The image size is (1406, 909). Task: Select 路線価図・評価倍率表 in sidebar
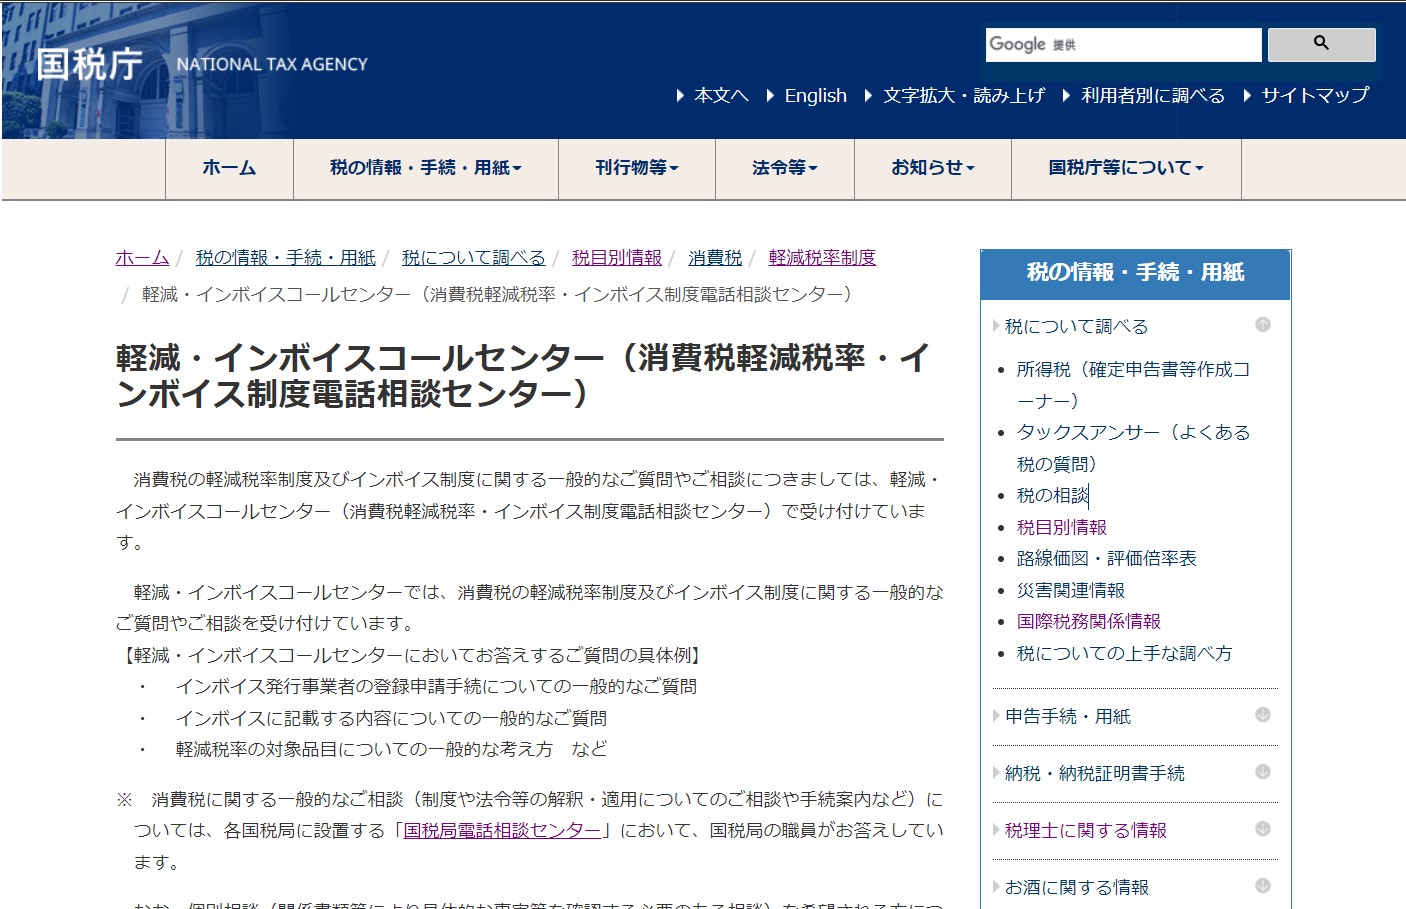1106,558
